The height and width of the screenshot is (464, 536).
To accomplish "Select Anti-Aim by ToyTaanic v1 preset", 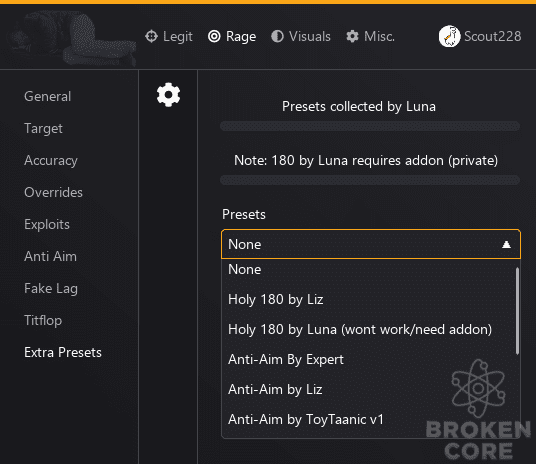I will coord(368,420).
